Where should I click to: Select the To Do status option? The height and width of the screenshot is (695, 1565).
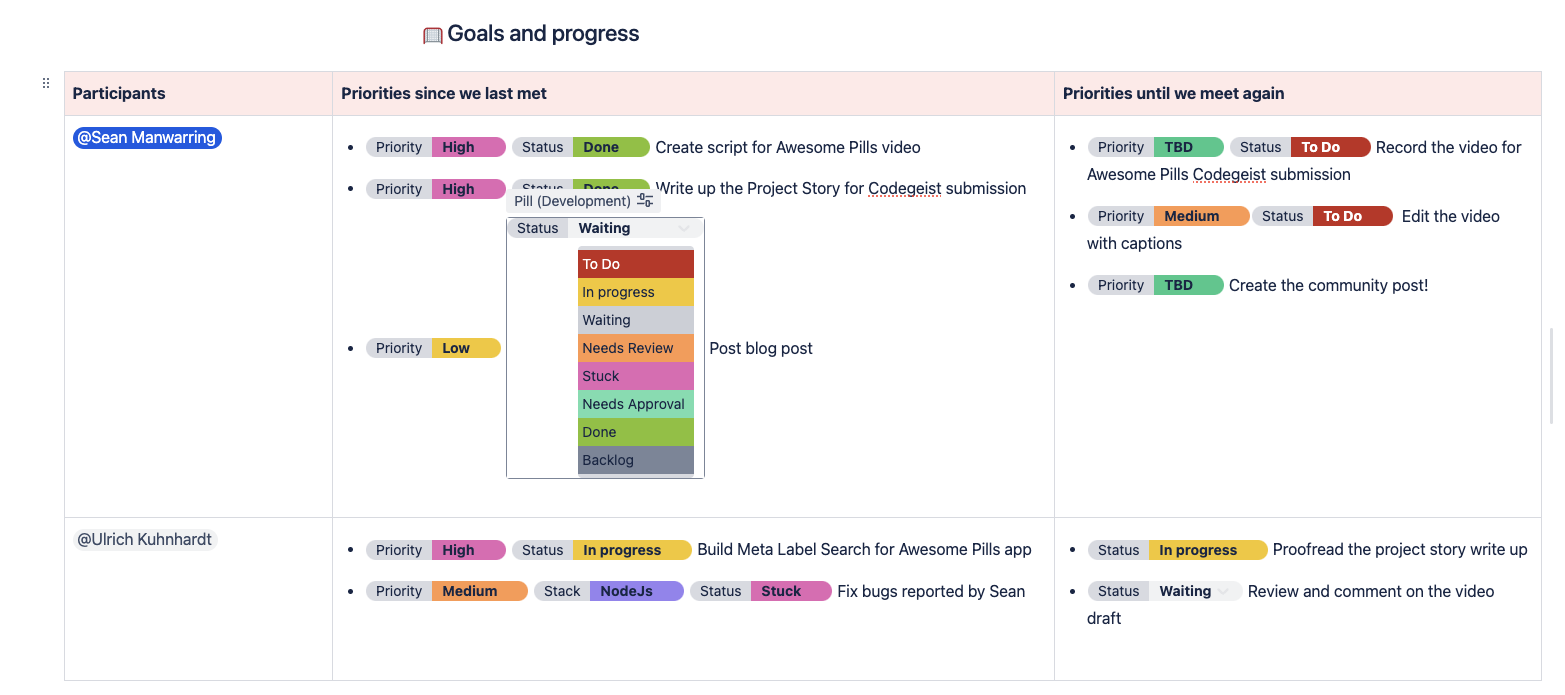click(x=635, y=264)
